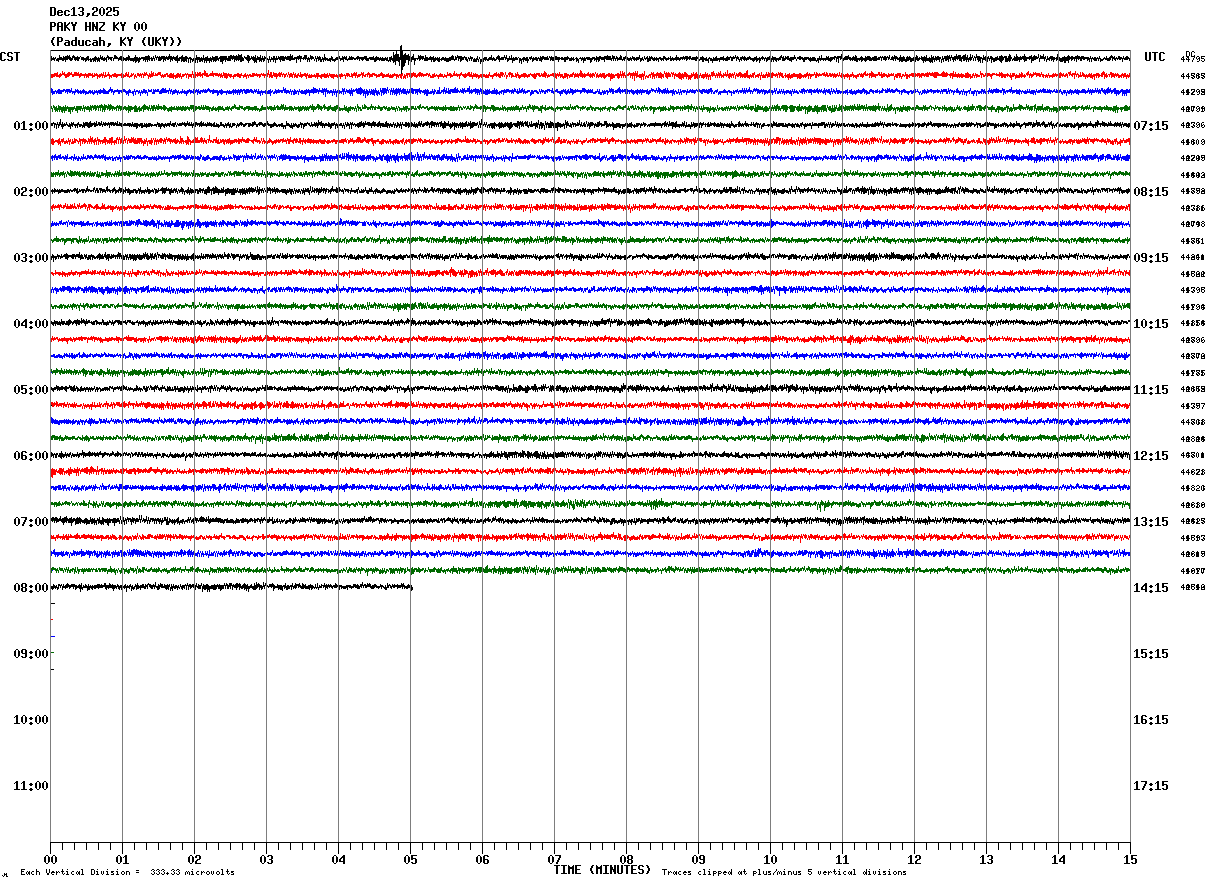This screenshot has height=886, width=1210.
Task: Click the 09:00 CST time label
Action: [30, 654]
